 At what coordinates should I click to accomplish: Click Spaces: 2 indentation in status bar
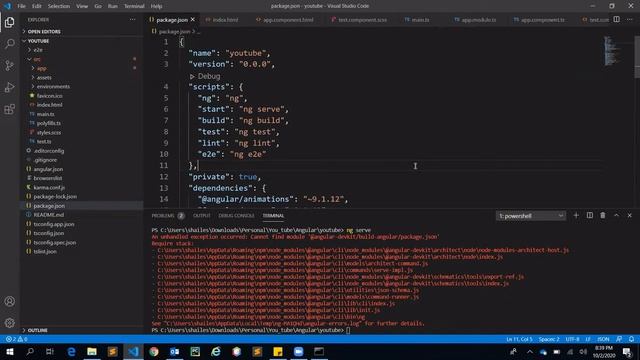tap(549, 339)
